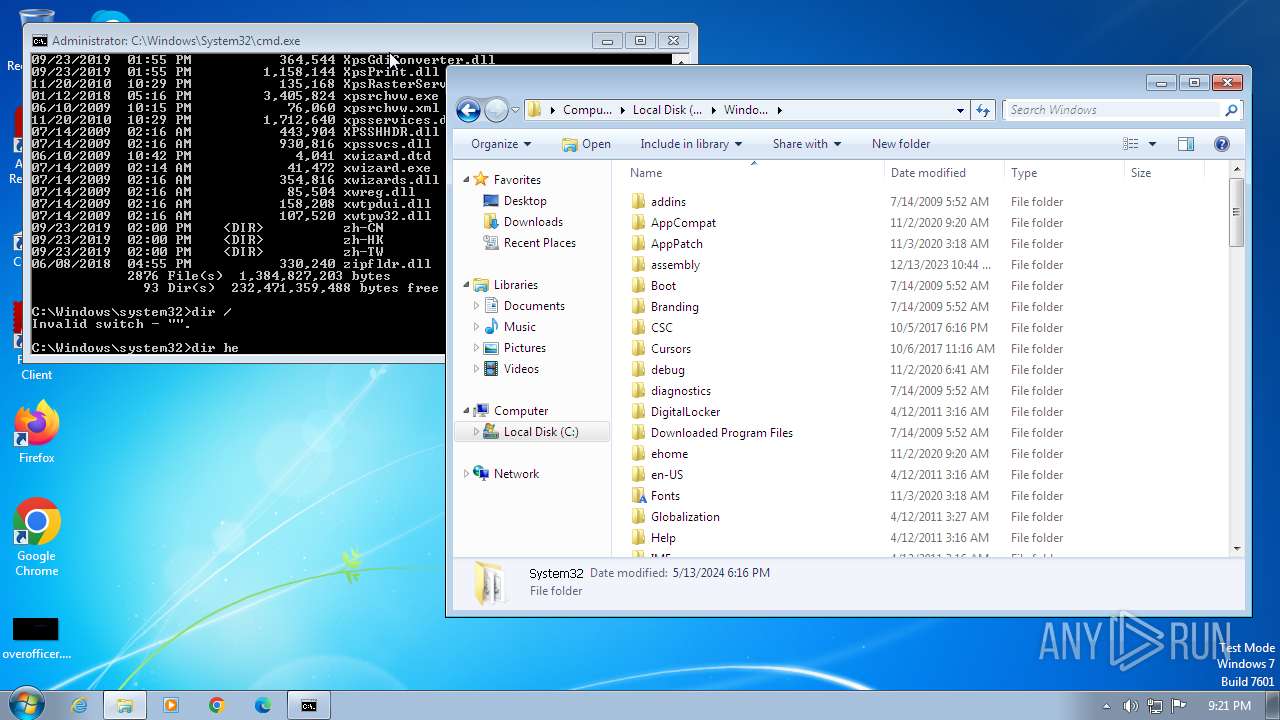Select the Downloaded Program Files folder
The width and height of the screenshot is (1280, 720).
click(x=927, y=433)
